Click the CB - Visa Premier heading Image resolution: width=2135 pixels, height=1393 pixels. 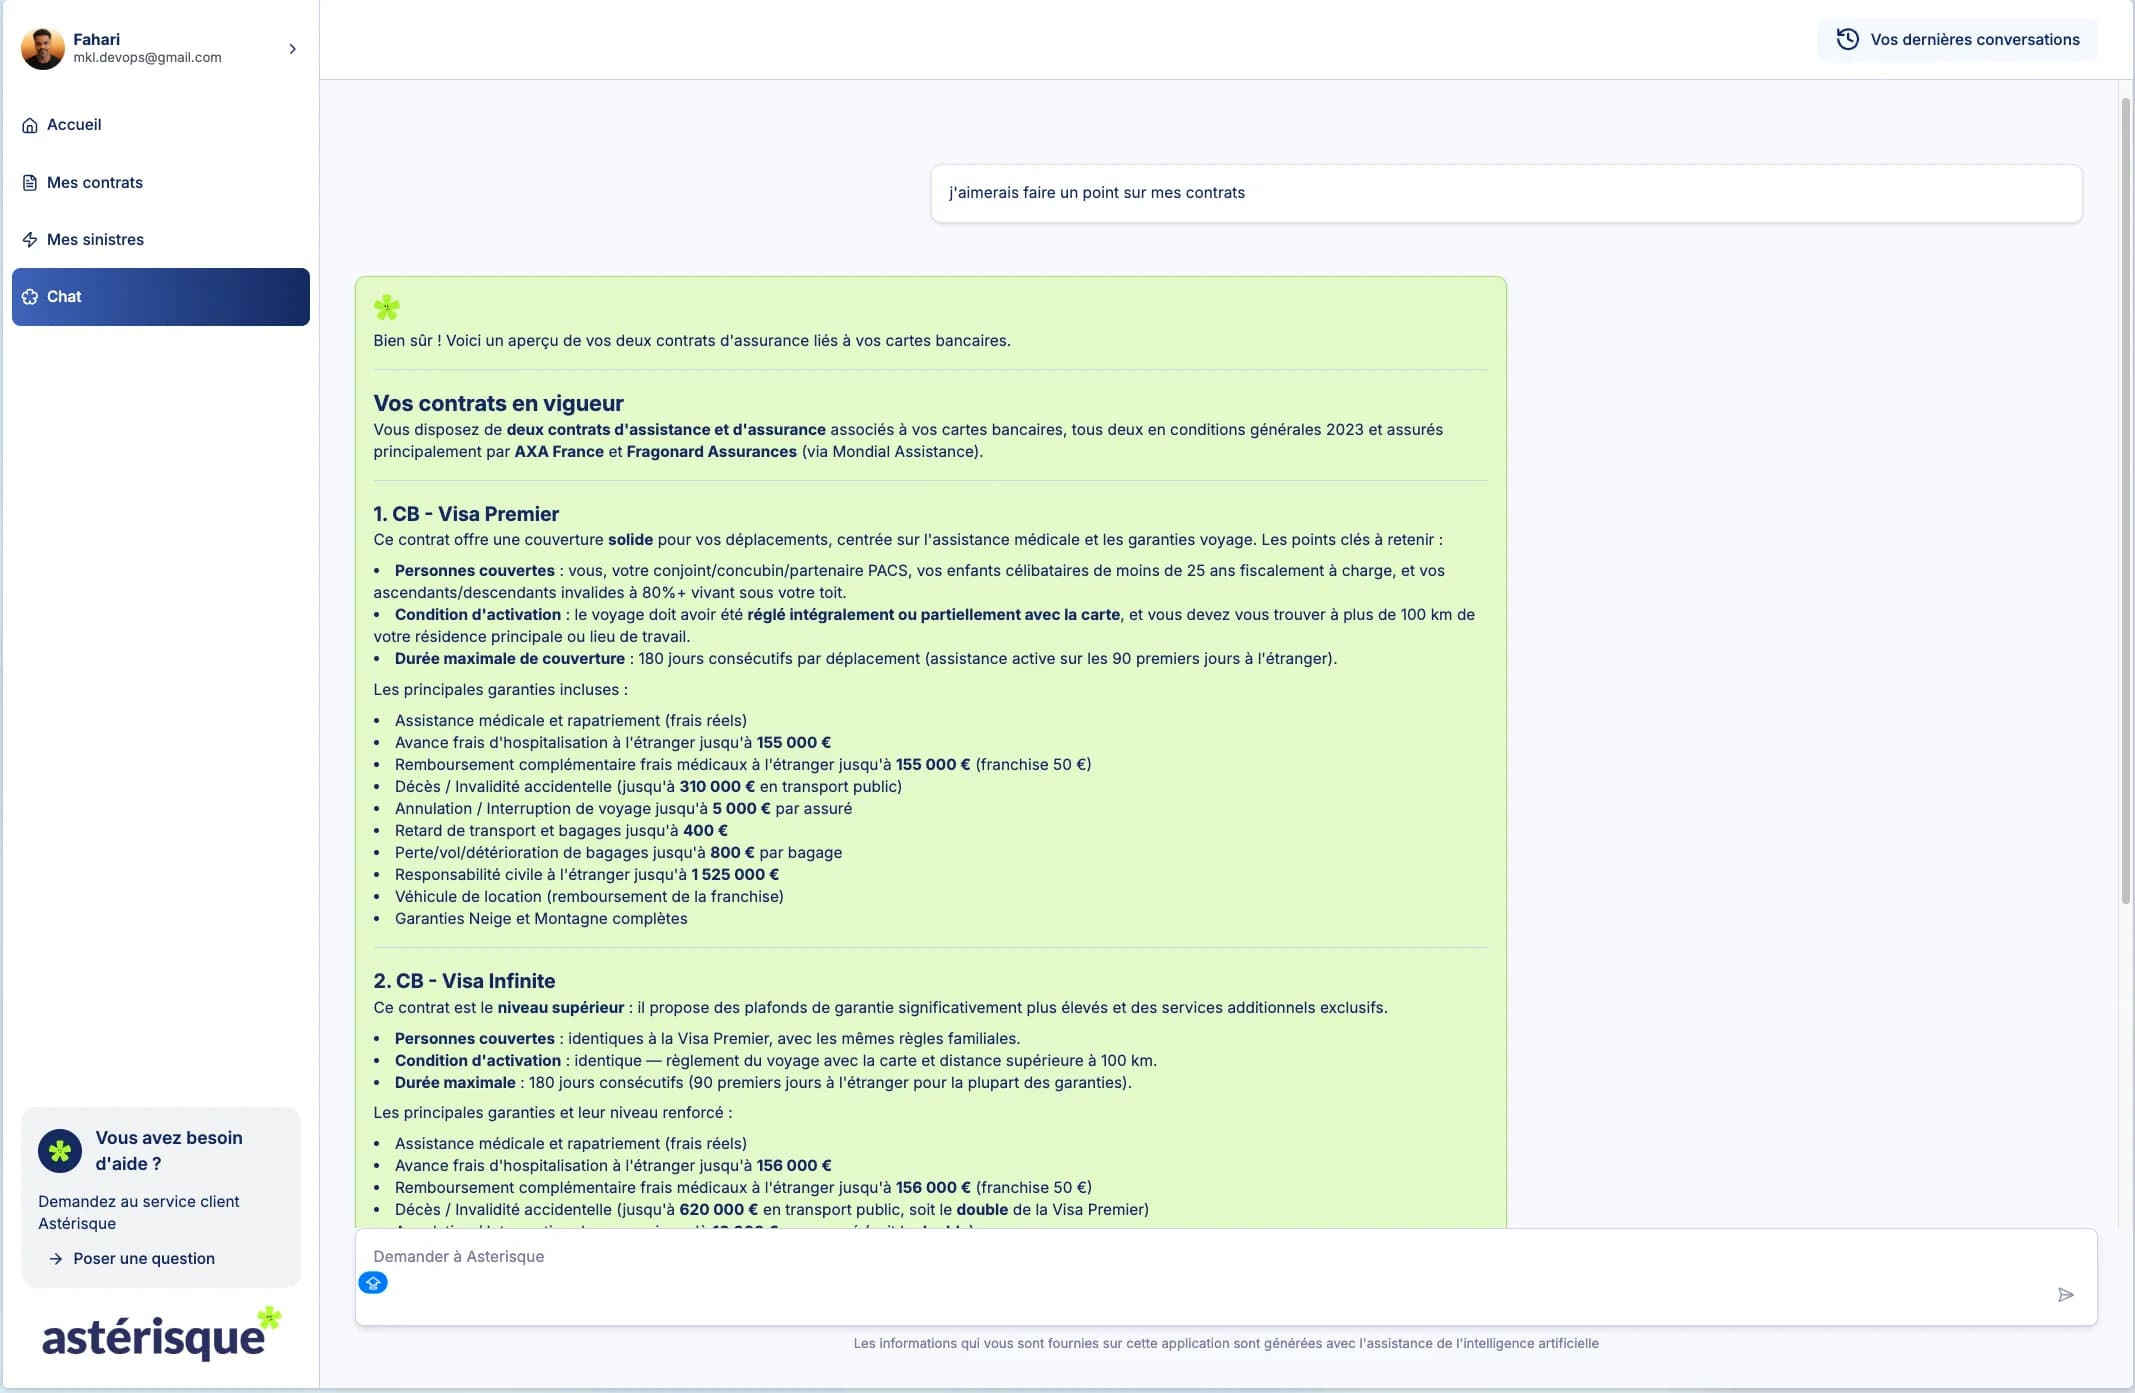(466, 514)
